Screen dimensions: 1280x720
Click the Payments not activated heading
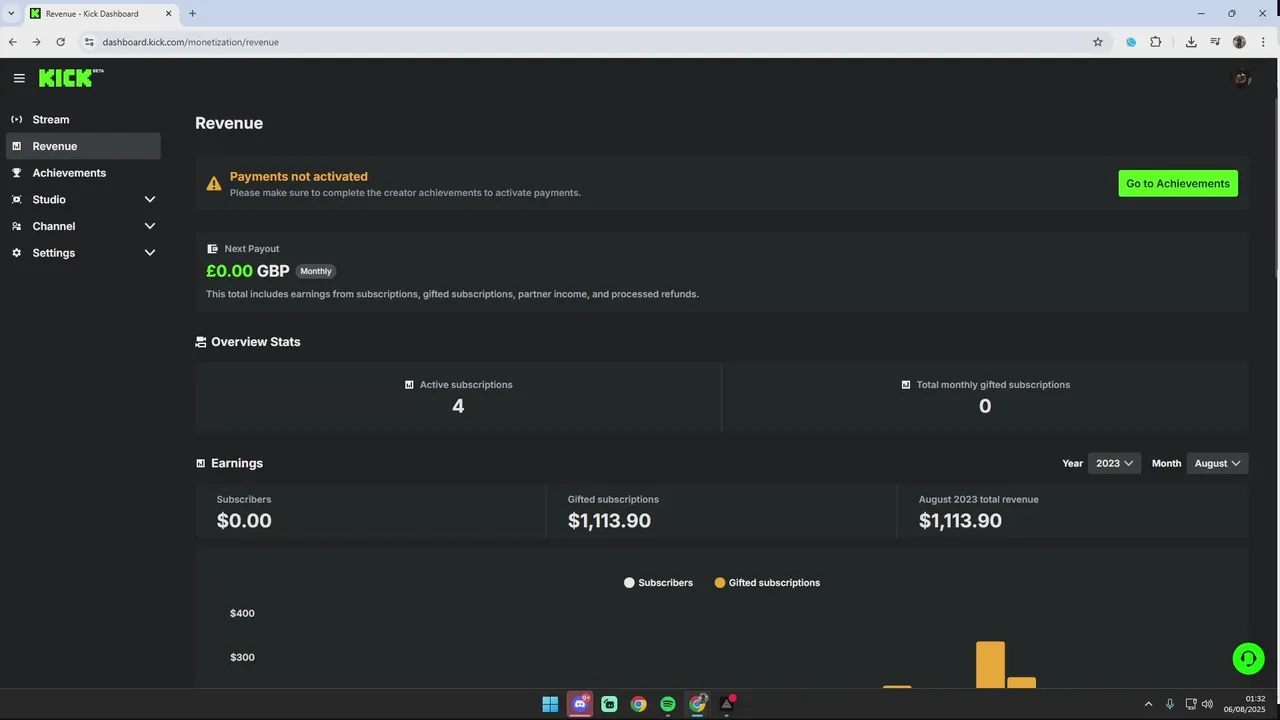tap(299, 176)
